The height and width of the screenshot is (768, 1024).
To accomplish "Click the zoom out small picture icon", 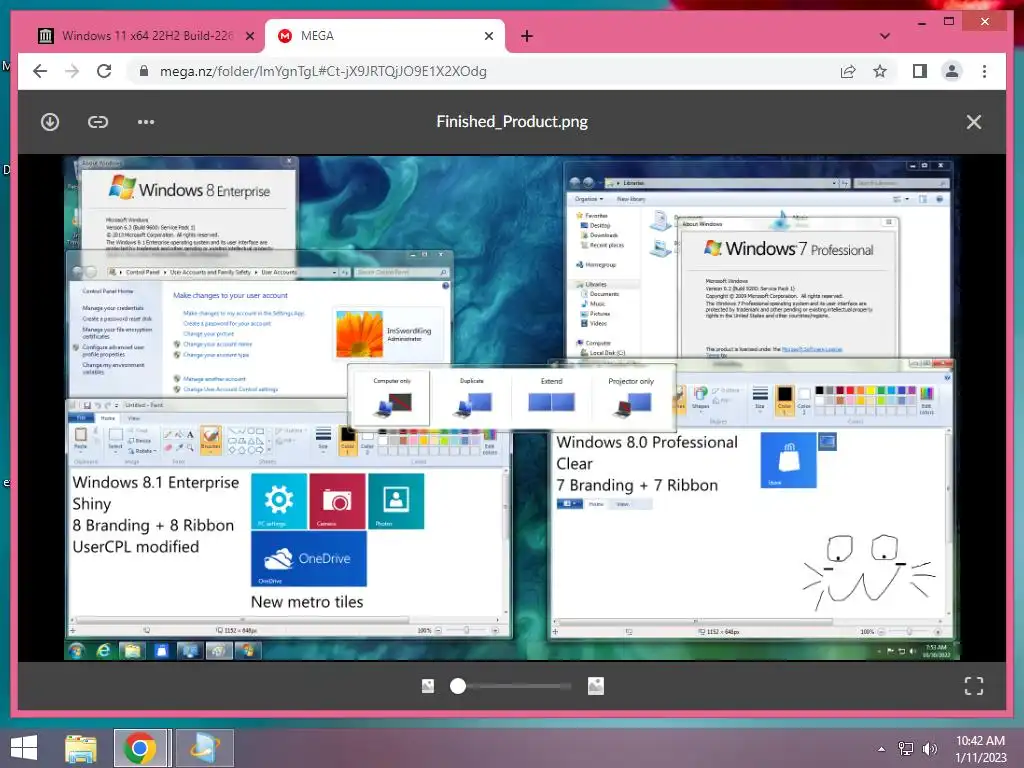I will tap(428, 686).
